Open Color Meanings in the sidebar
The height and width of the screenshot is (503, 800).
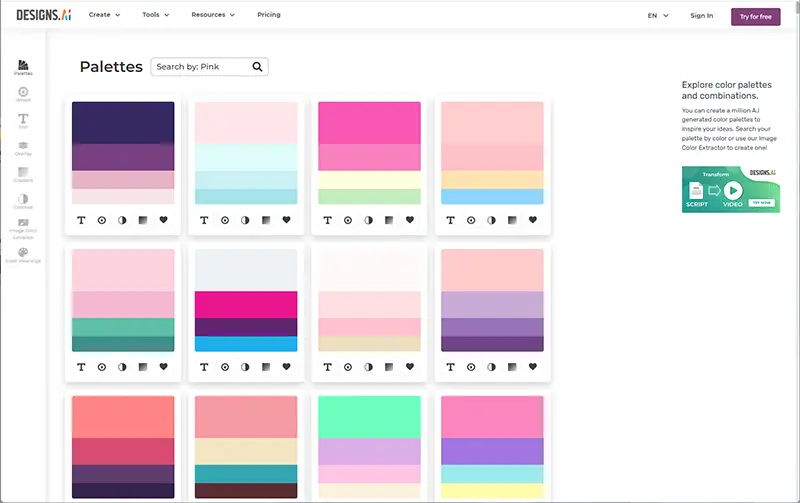point(23,254)
